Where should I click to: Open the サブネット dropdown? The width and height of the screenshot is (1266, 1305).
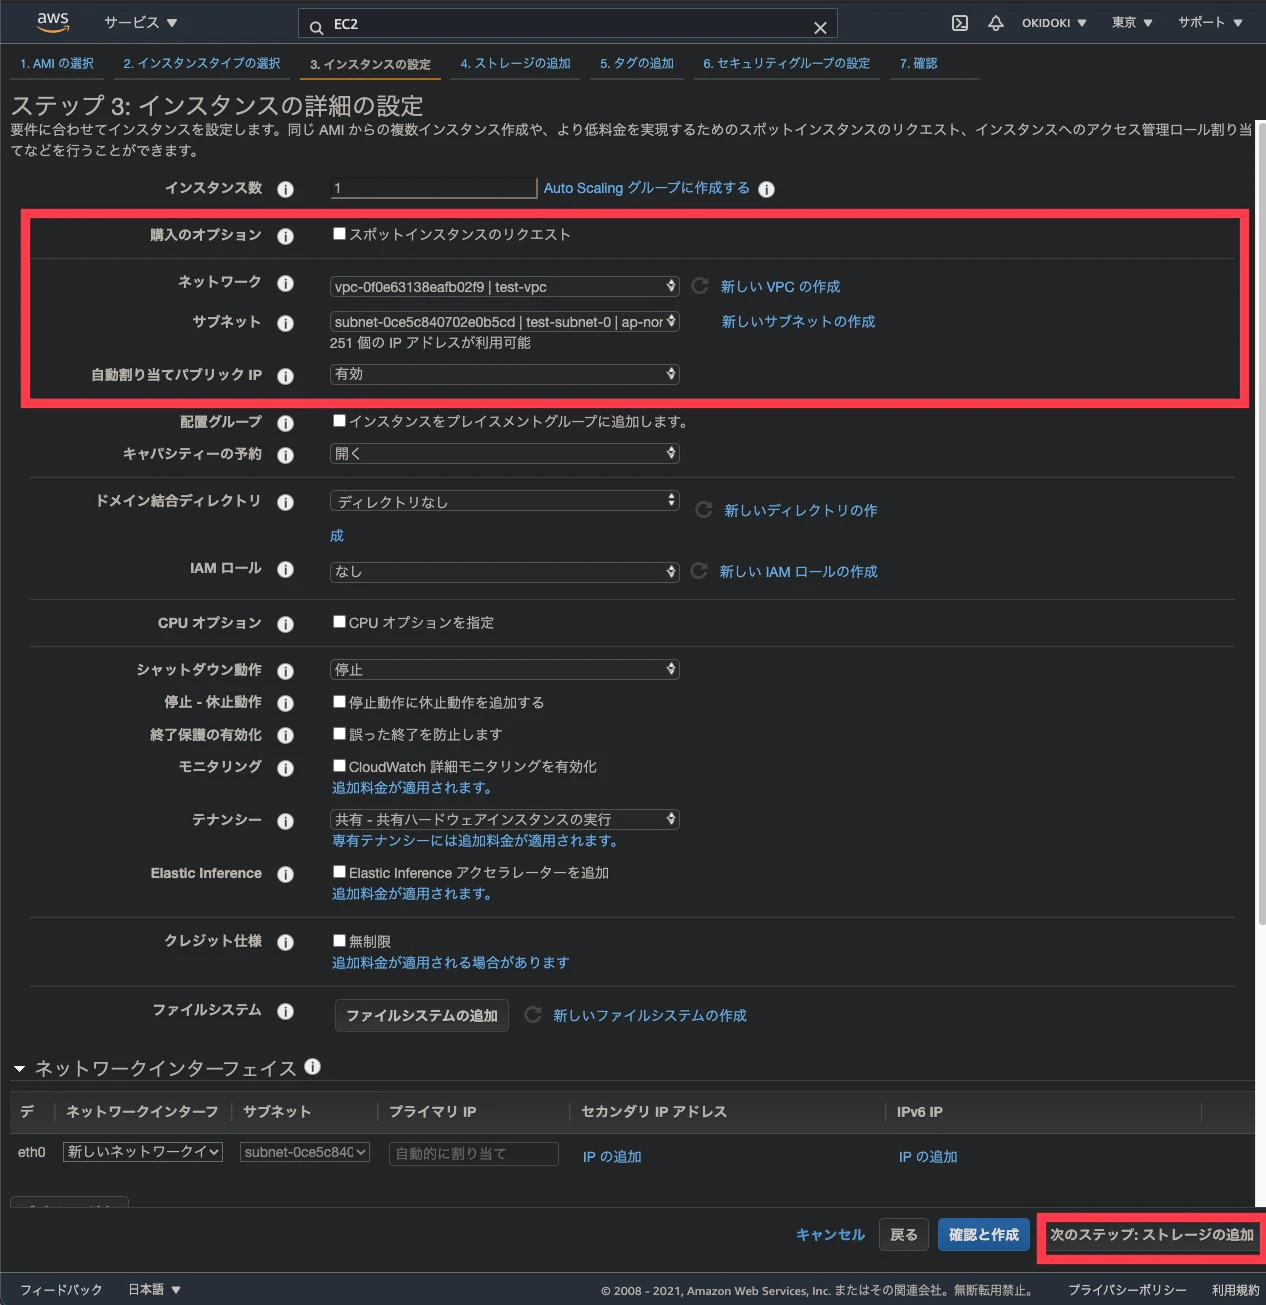coord(505,322)
